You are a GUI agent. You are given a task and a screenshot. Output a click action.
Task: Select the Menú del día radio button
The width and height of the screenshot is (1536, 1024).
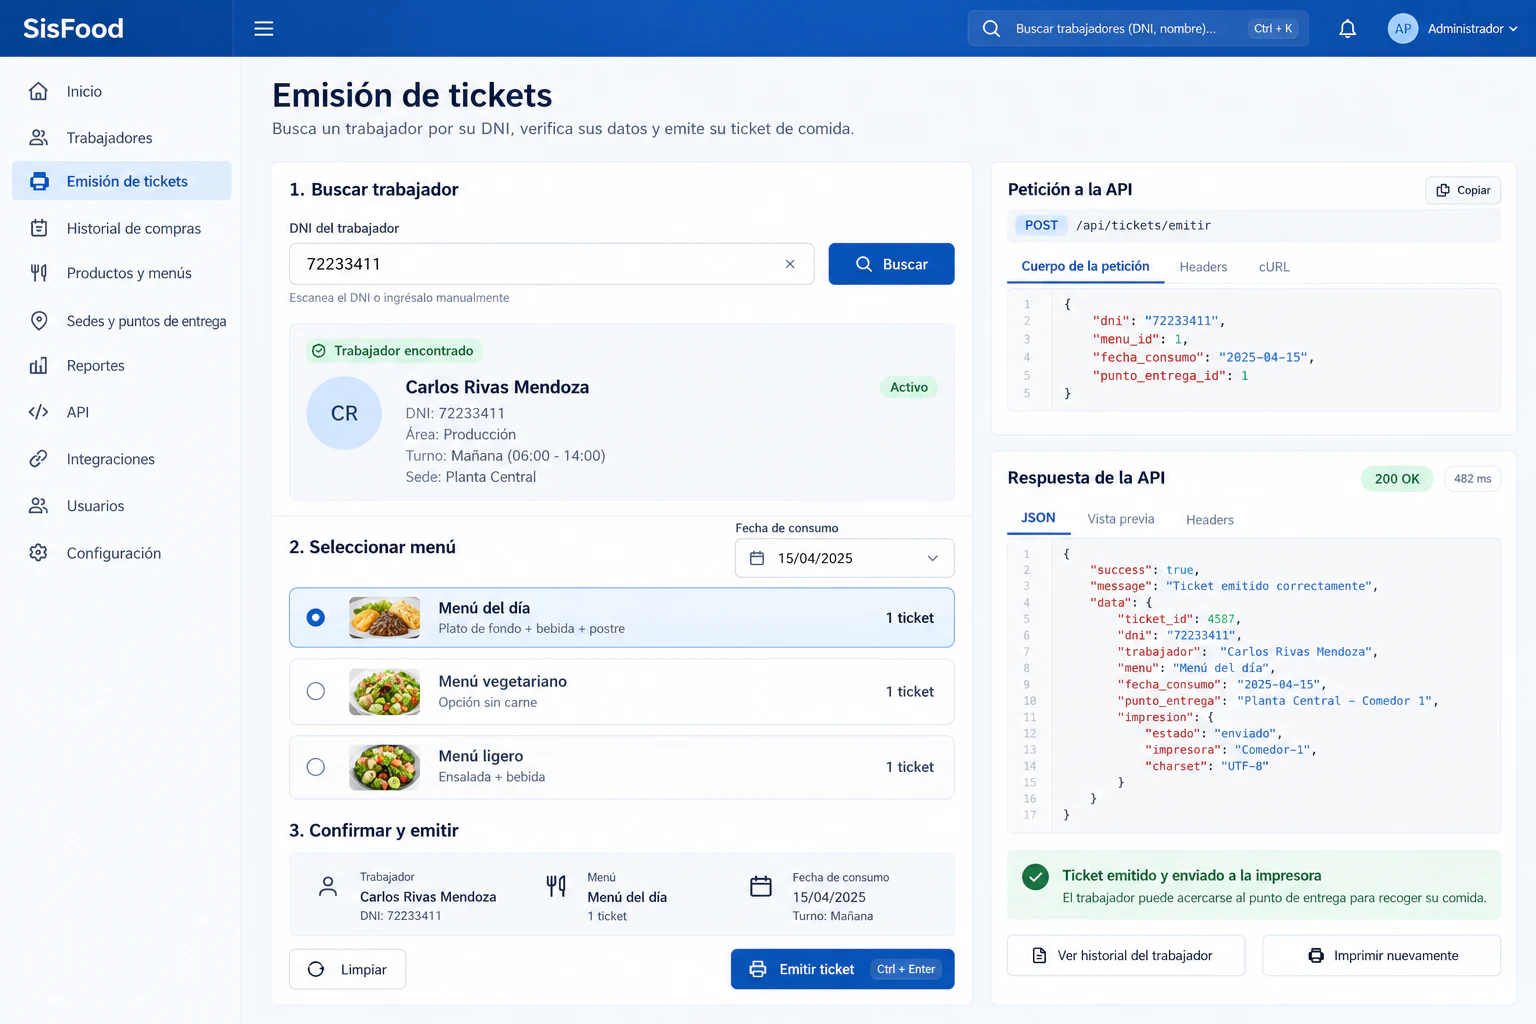316,618
